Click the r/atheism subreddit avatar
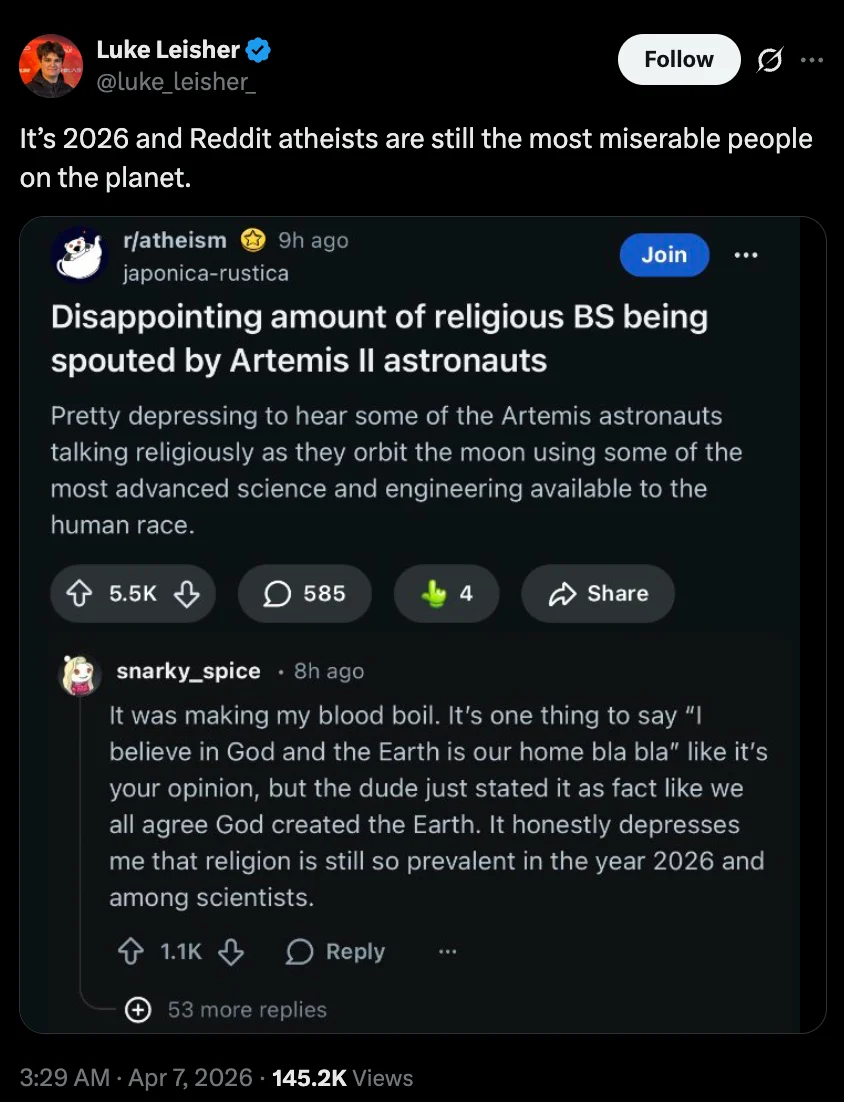Image resolution: width=844 pixels, height=1102 pixels. pyautogui.click(x=79, y=254)
